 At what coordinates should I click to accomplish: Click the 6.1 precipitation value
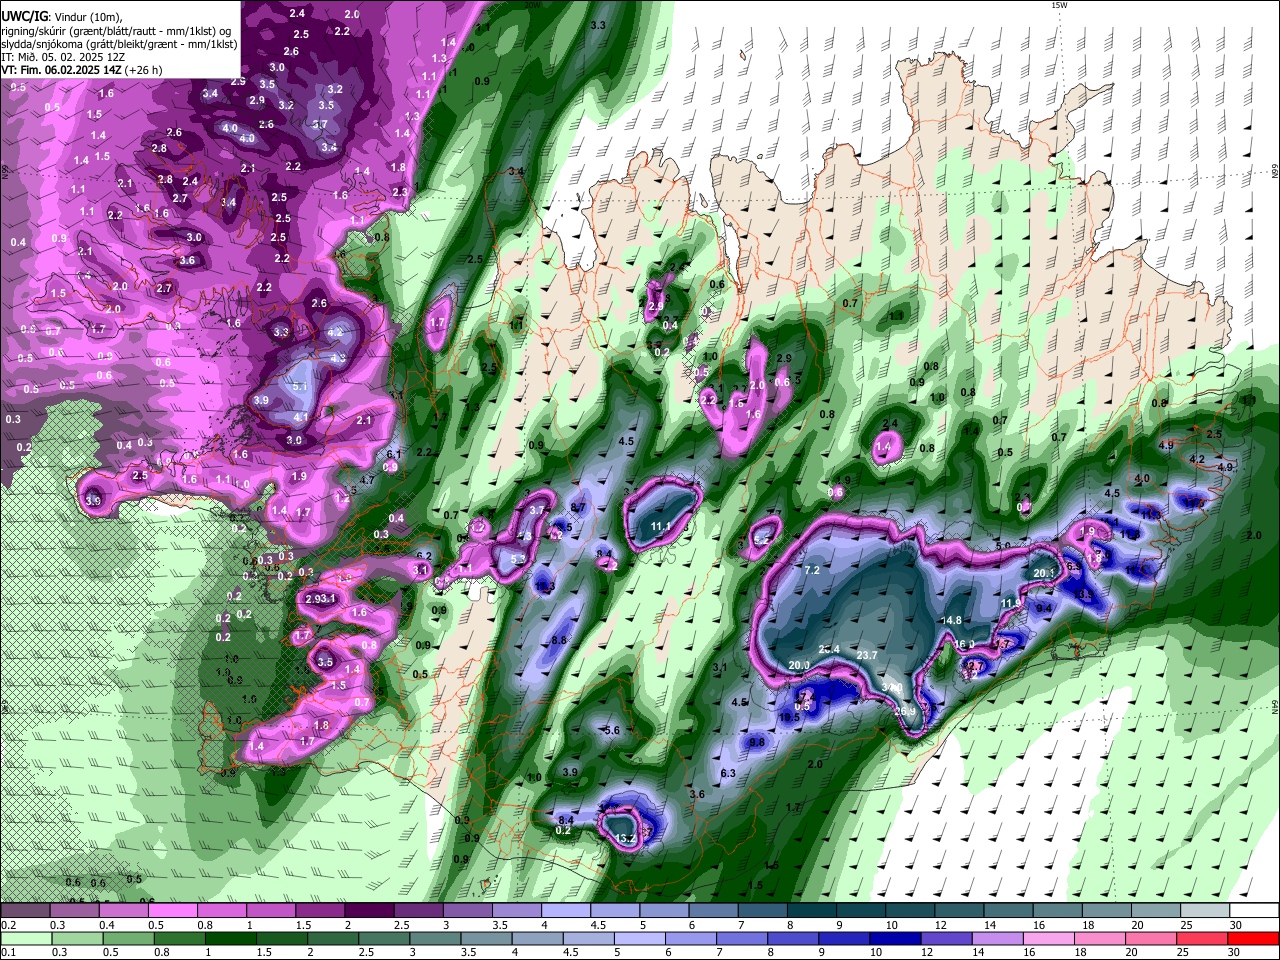pyautogui.click(x=393, y=455)
